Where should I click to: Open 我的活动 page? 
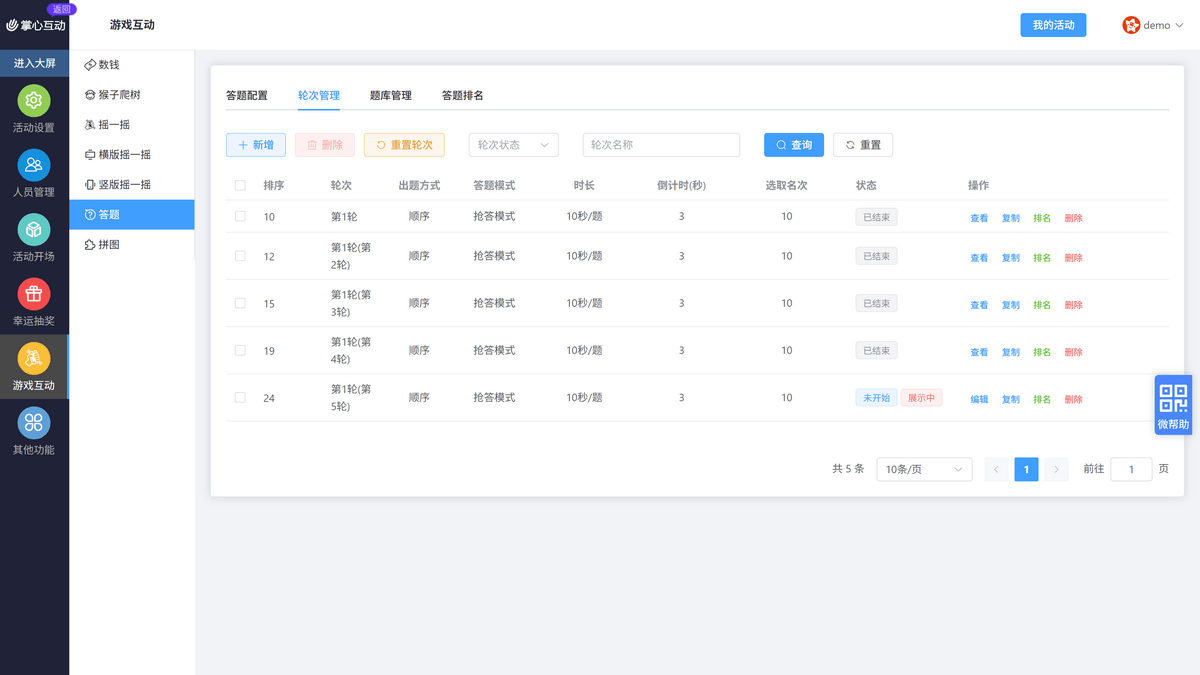pyautogui.click(x=1053, y=25)
